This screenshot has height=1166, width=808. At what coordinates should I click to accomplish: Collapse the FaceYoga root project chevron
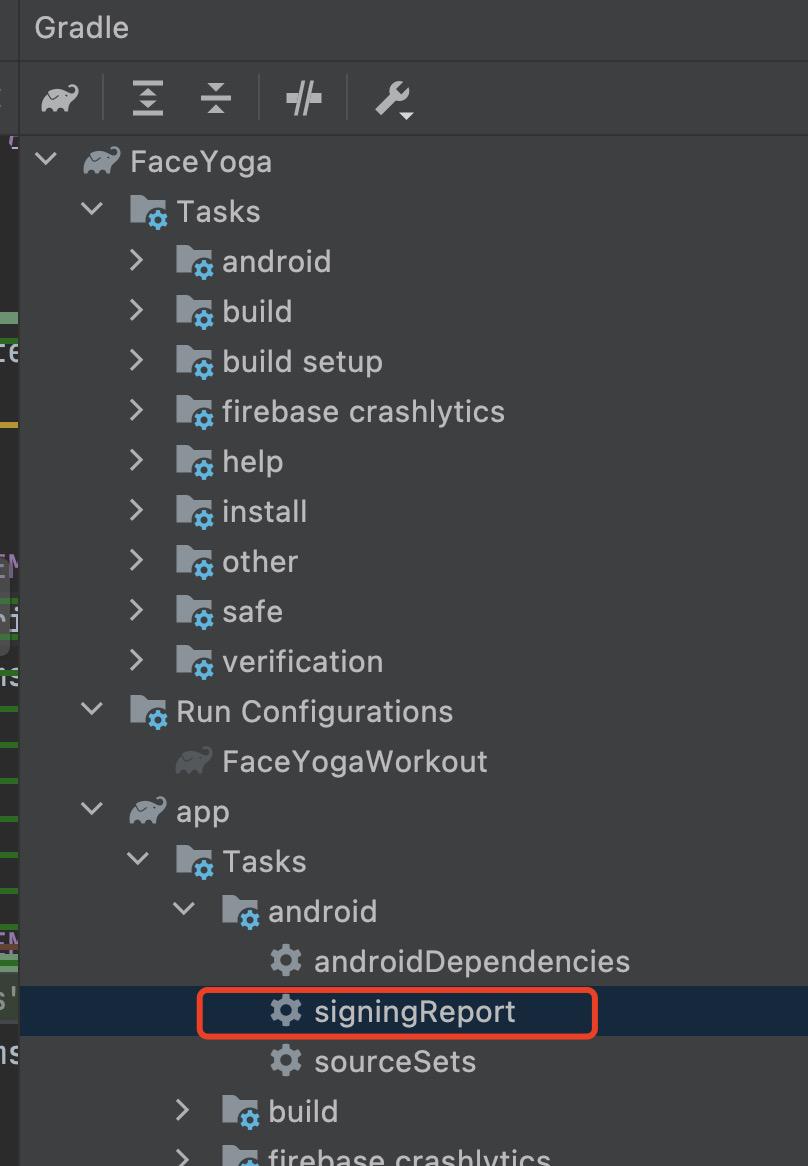46,158
